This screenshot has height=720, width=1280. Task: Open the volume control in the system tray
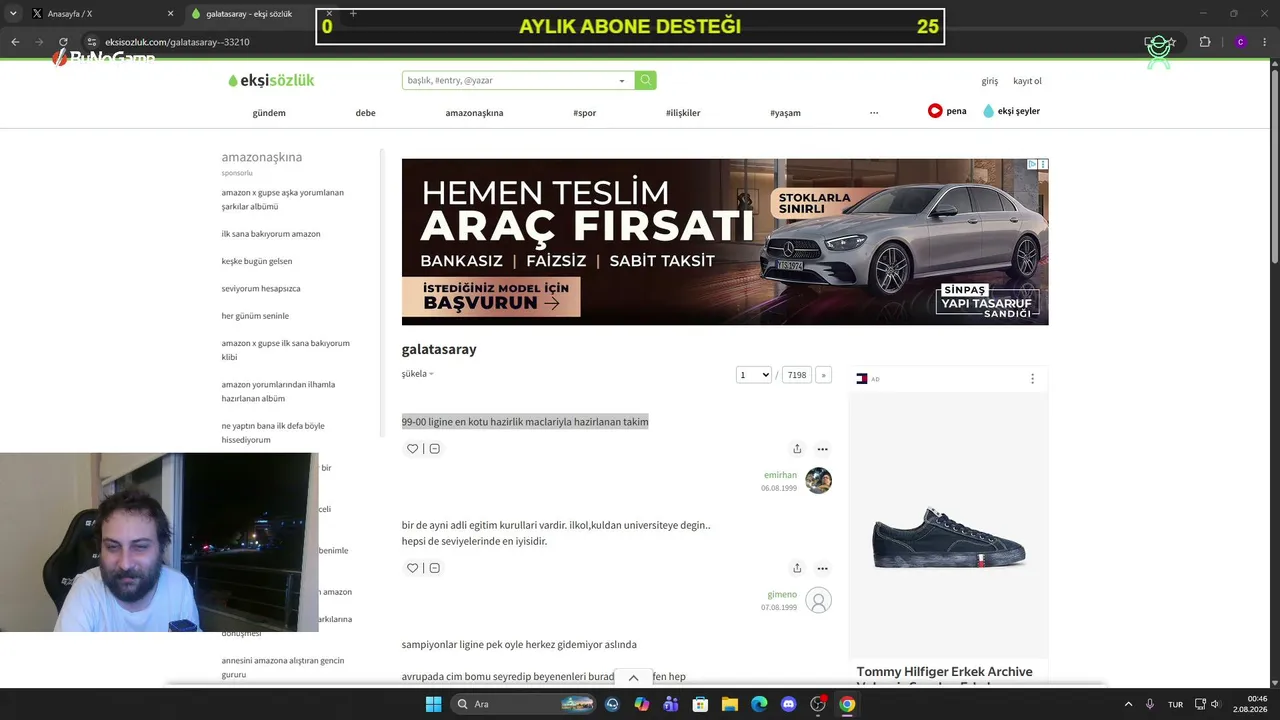1216,704
